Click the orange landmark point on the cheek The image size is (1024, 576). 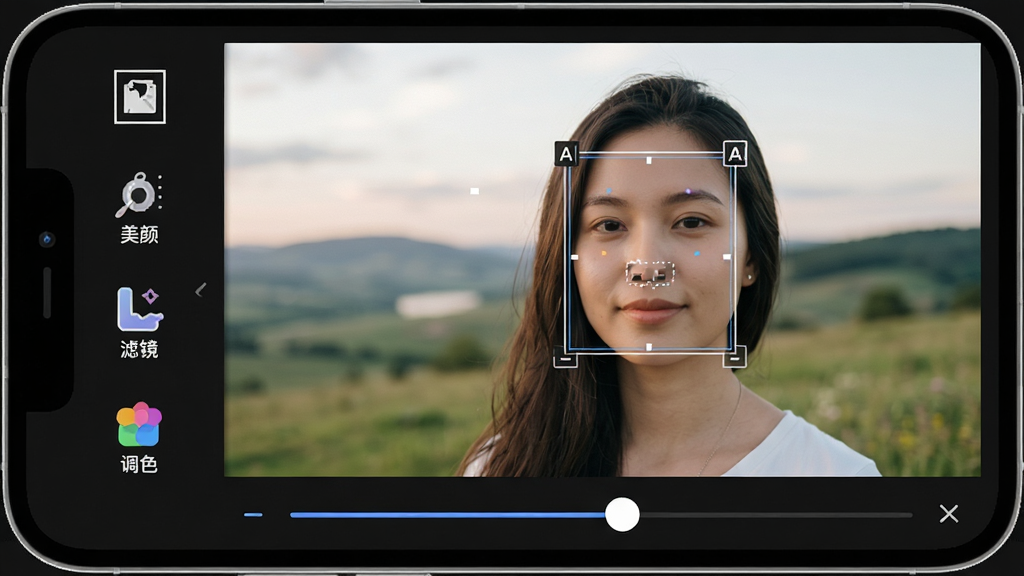click(x=603, y=253)
